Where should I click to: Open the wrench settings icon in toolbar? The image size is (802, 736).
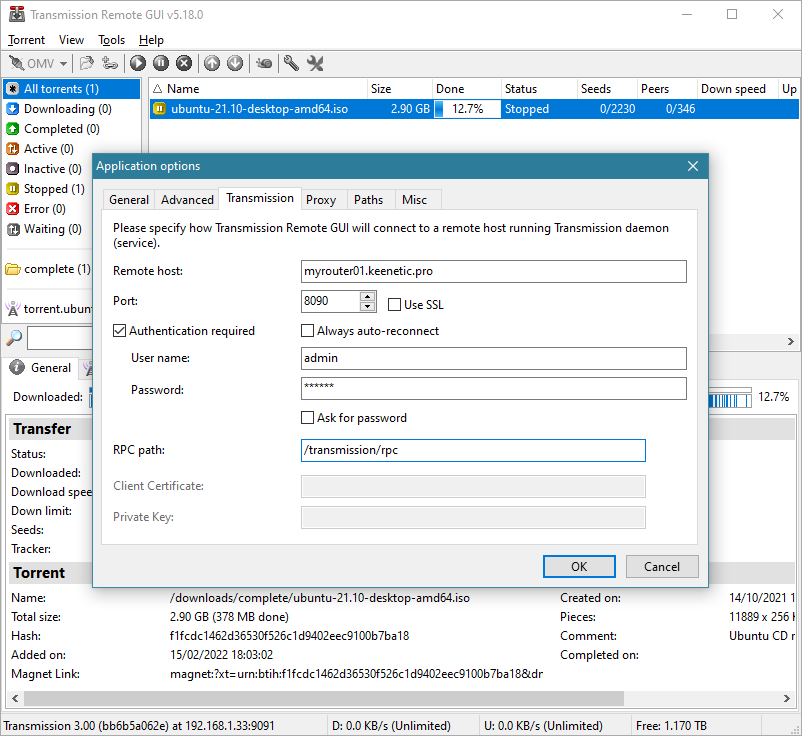291,63
